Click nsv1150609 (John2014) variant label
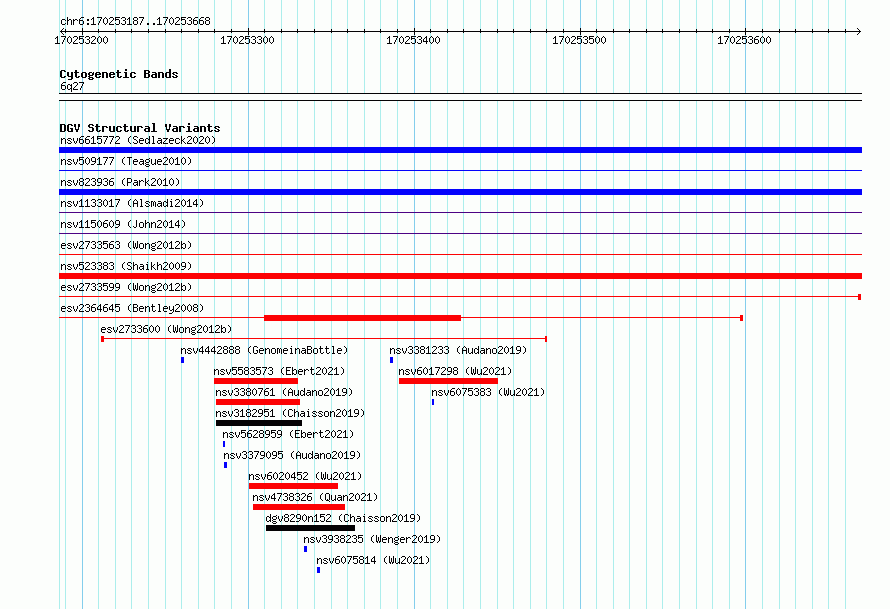This screenshot has height=609, width=890. pyautogui.click(x=123, y=224)
